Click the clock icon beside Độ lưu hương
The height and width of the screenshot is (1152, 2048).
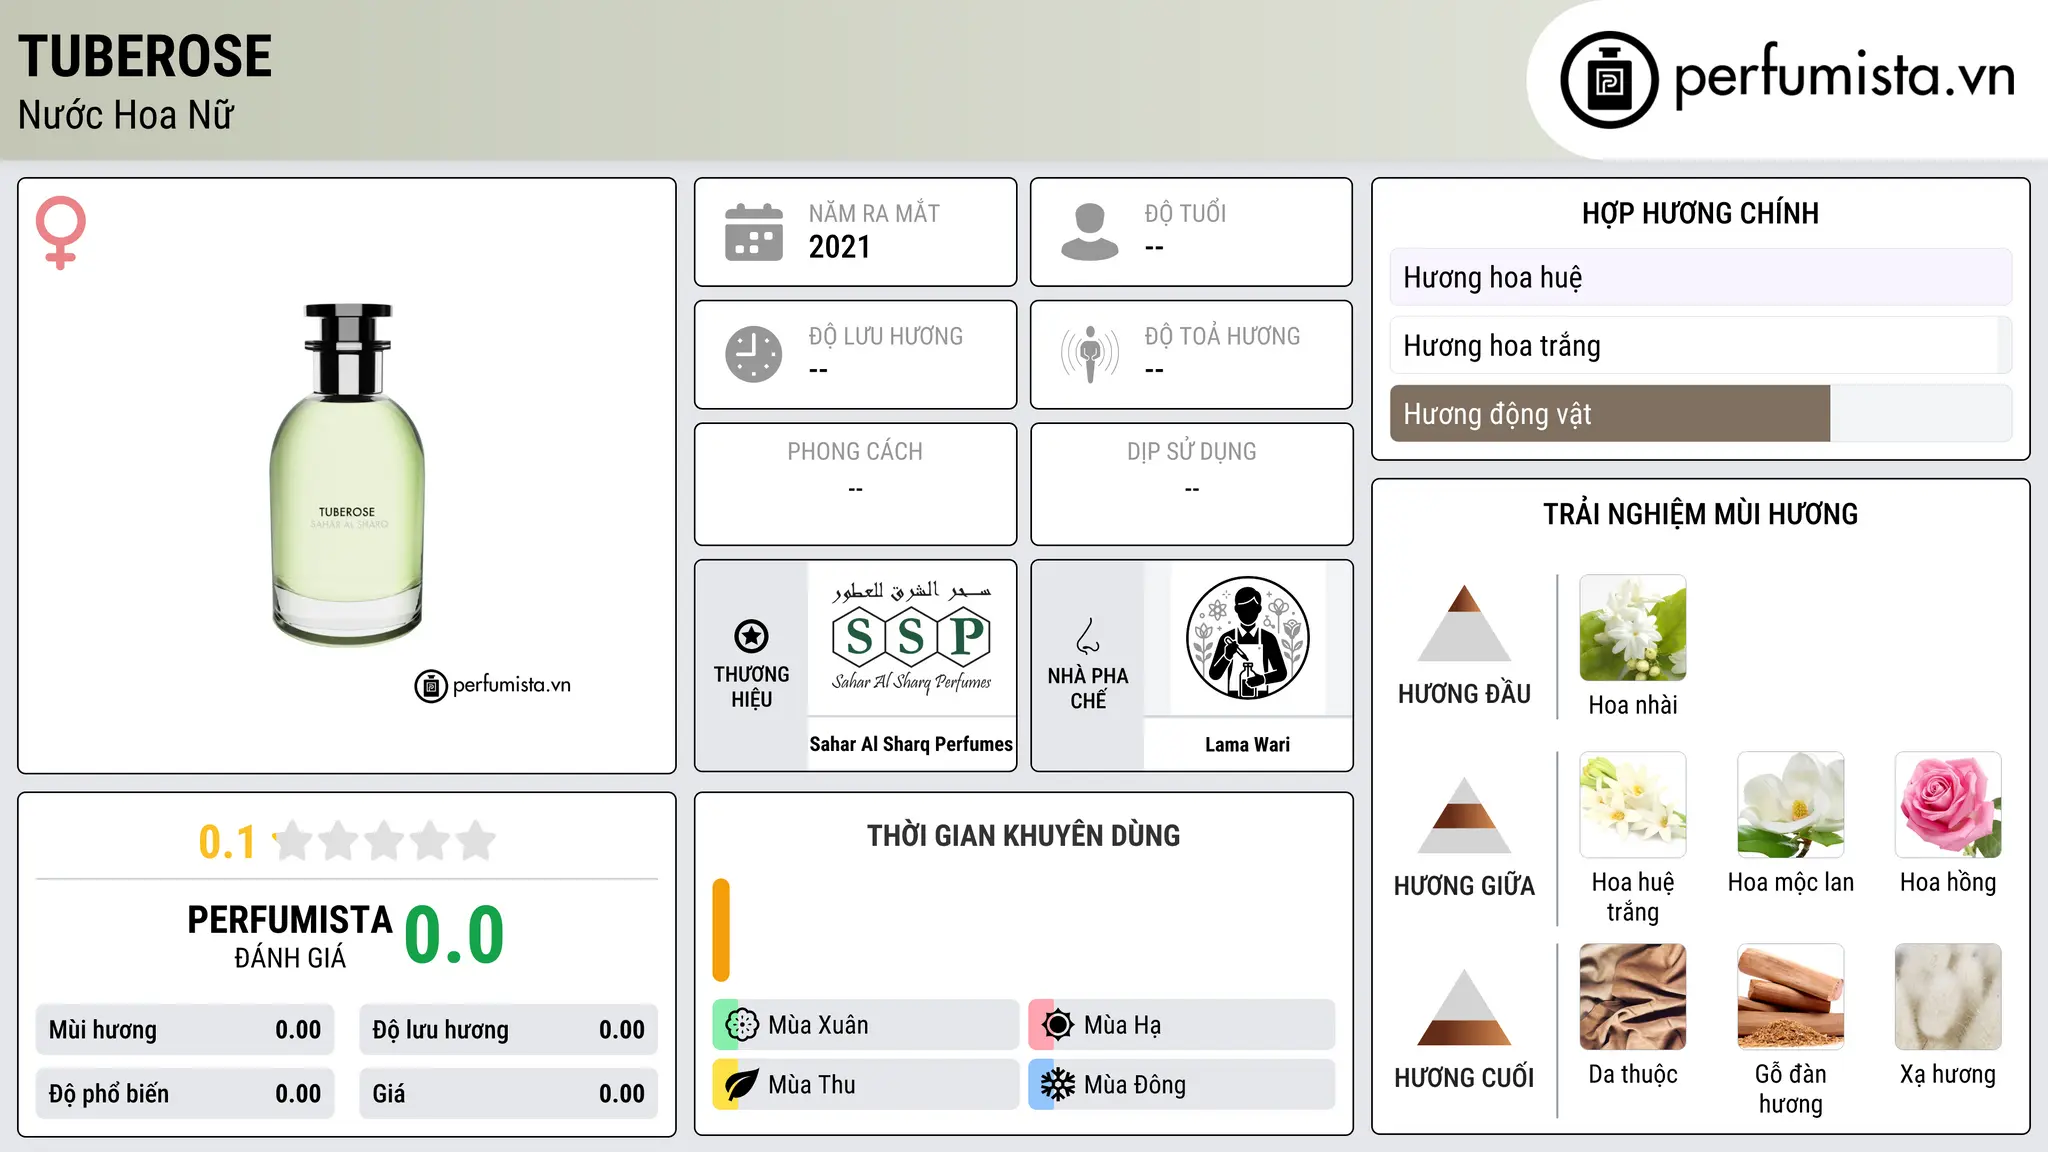click(x=754, y=354)
